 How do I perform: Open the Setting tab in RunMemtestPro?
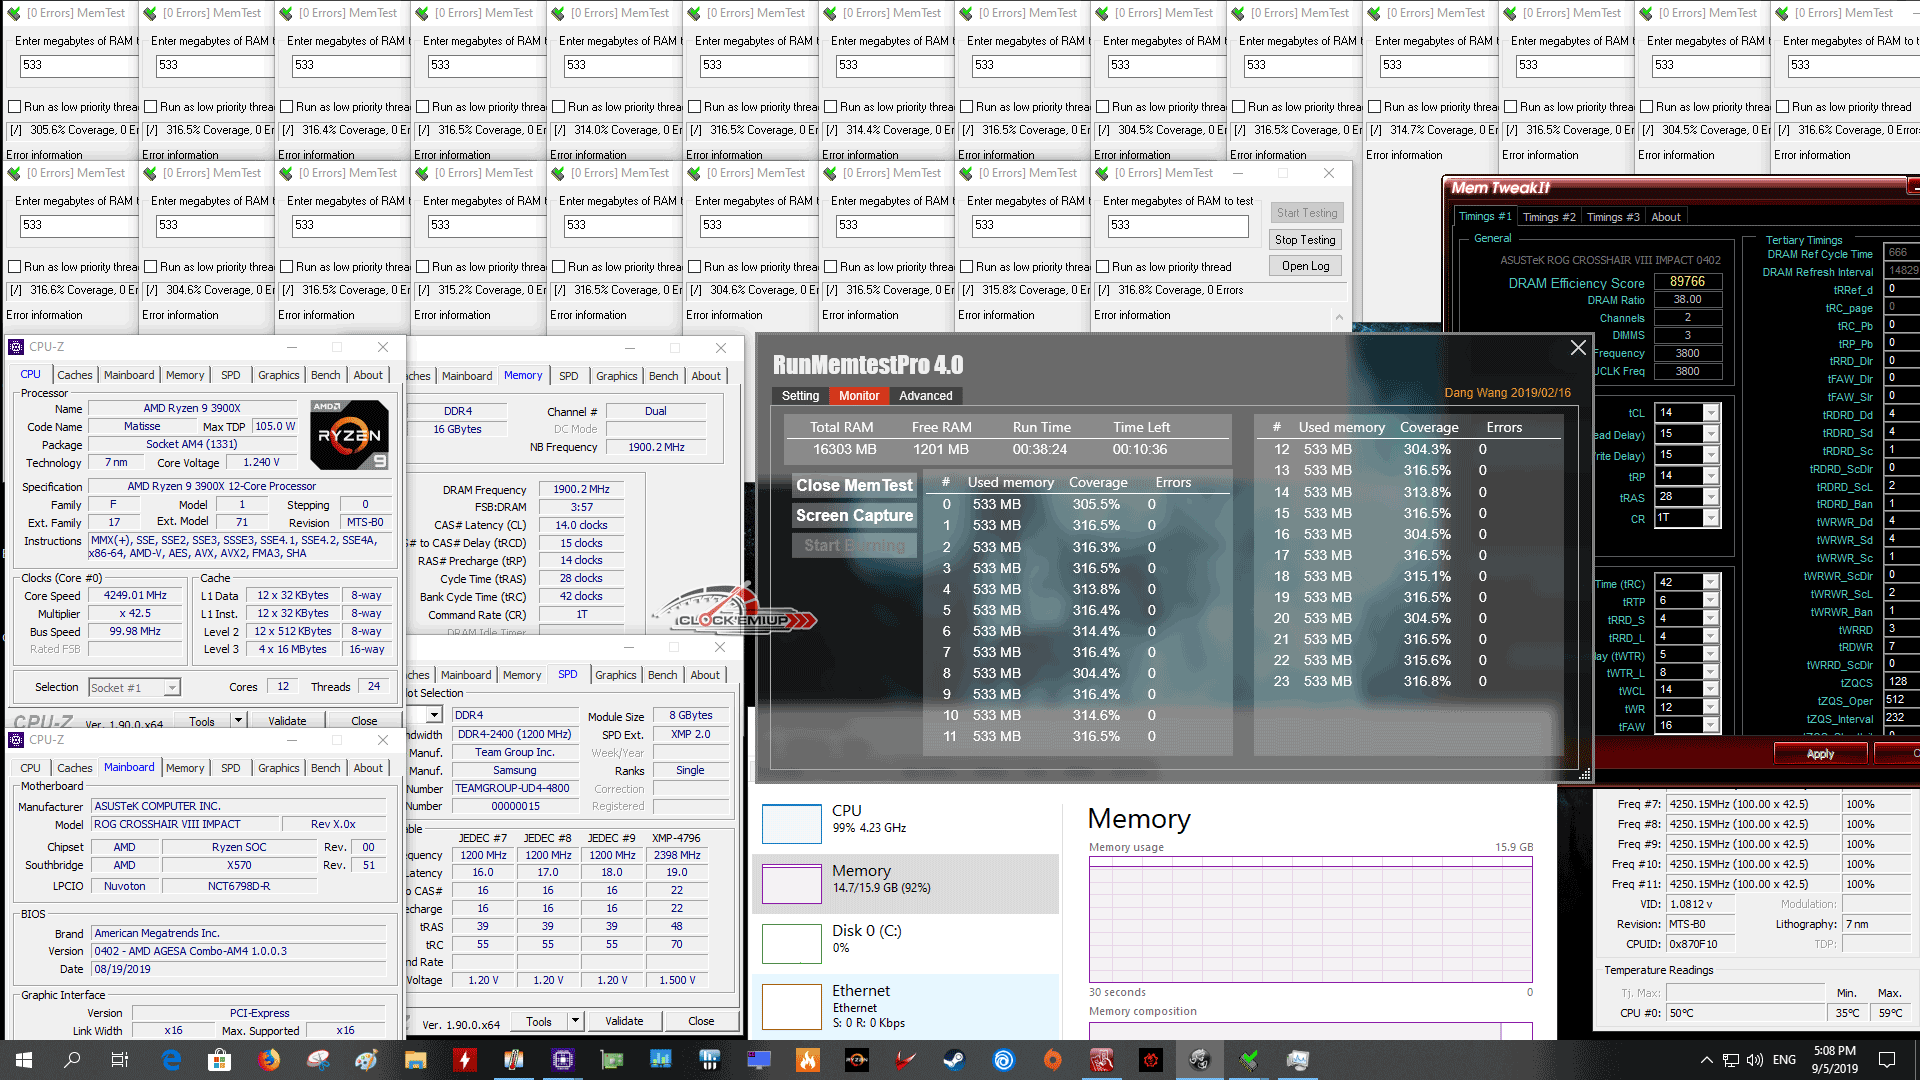[800, 396]
